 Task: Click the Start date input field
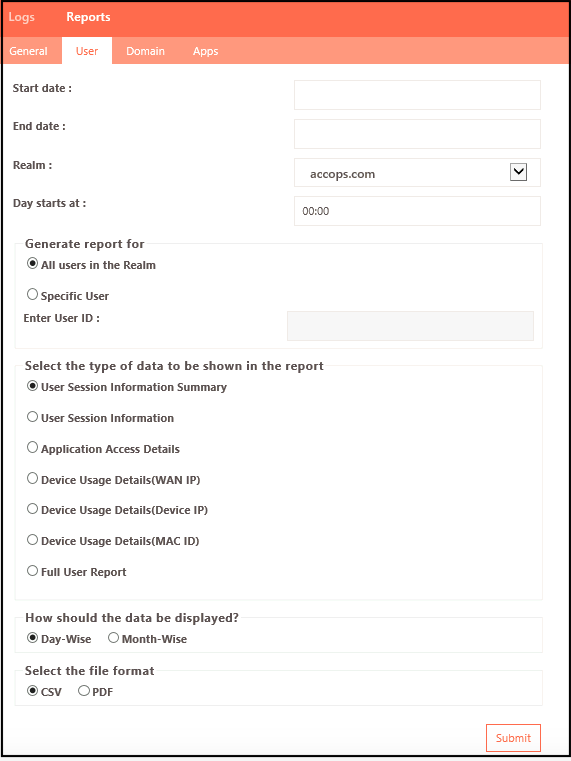417,95
